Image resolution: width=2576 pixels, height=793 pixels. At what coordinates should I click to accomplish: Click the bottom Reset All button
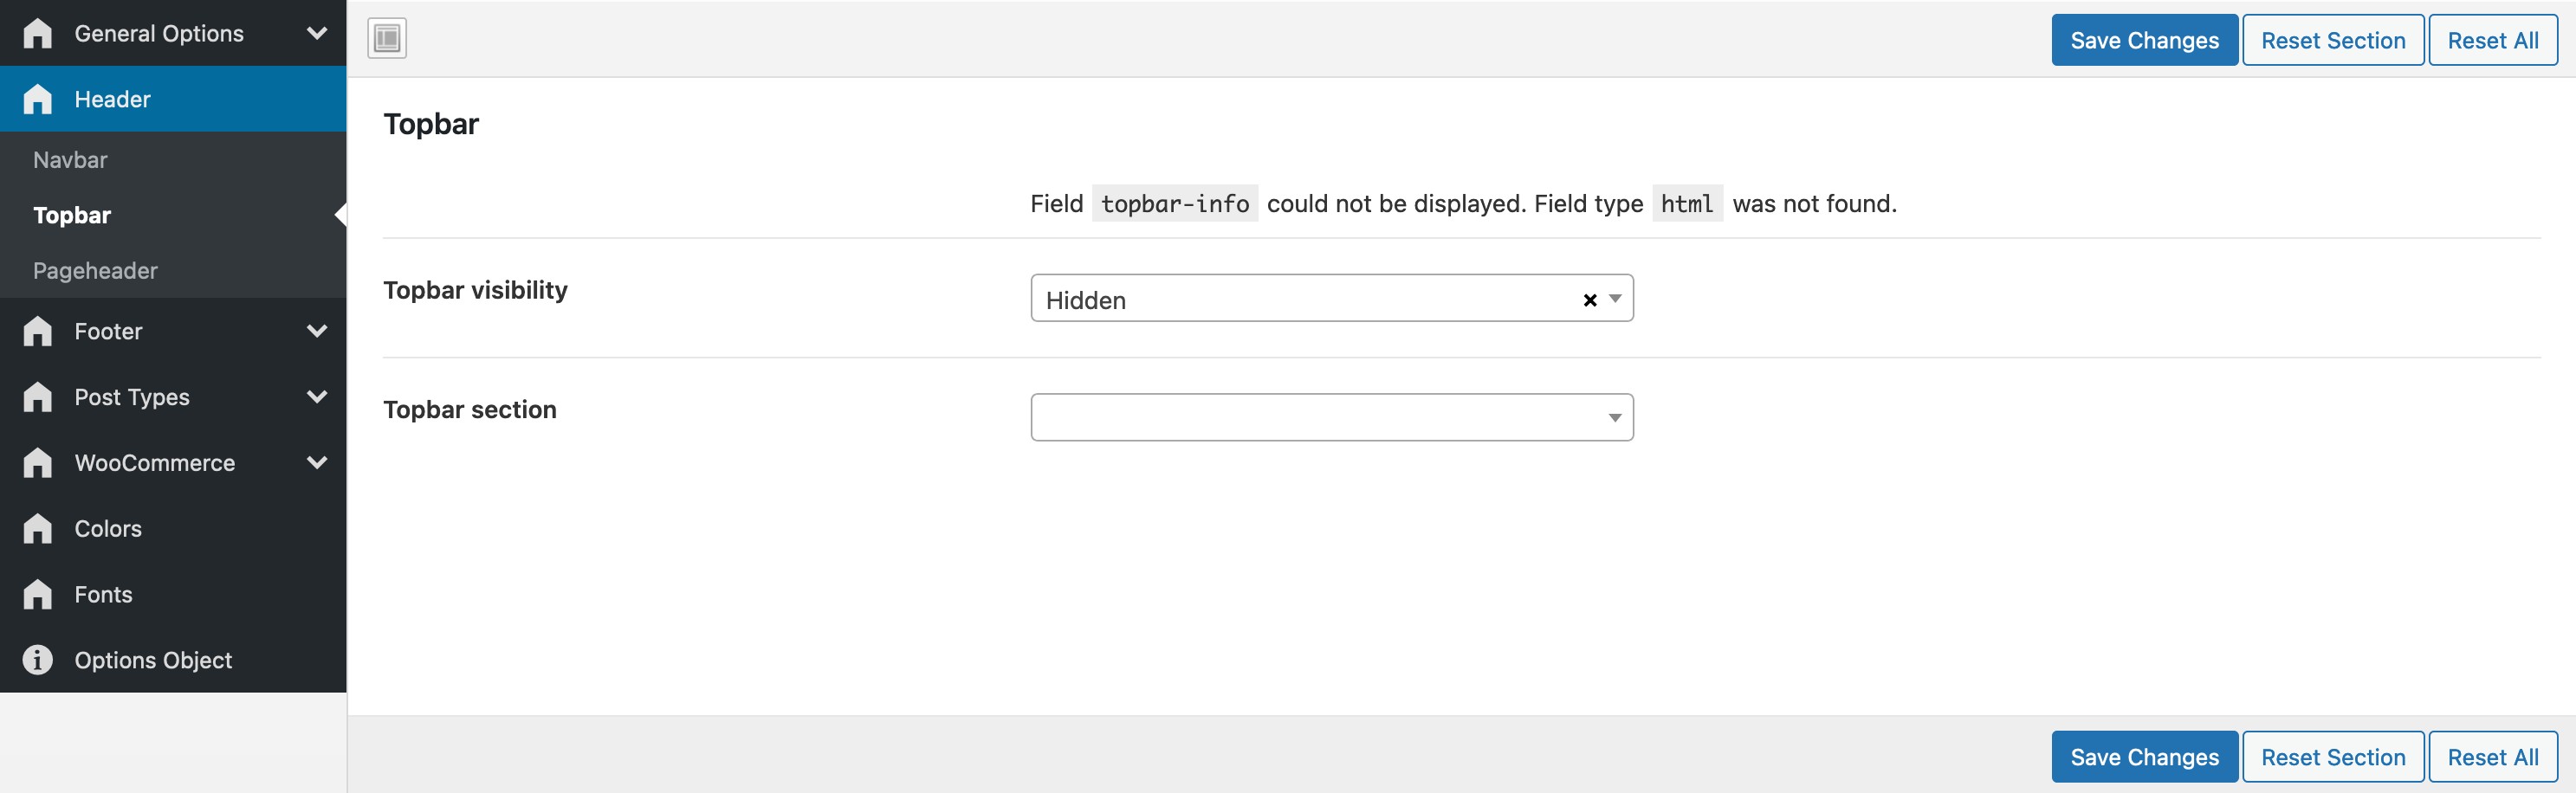coord(2493,757)
